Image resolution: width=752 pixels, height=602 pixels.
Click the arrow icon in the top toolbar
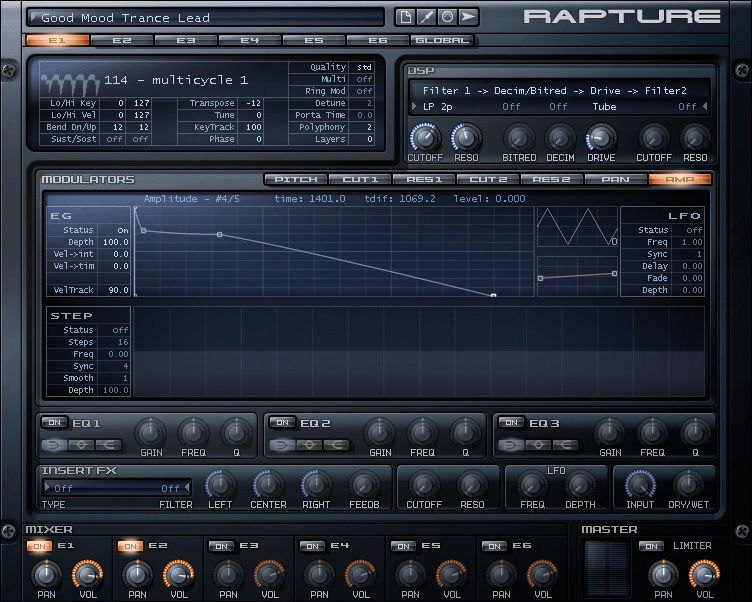[469, 17]
